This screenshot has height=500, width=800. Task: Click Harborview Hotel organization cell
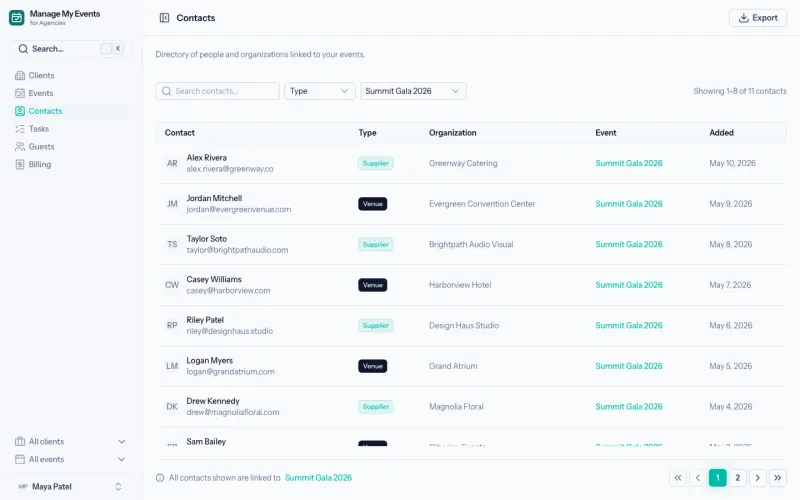point(460,285)
